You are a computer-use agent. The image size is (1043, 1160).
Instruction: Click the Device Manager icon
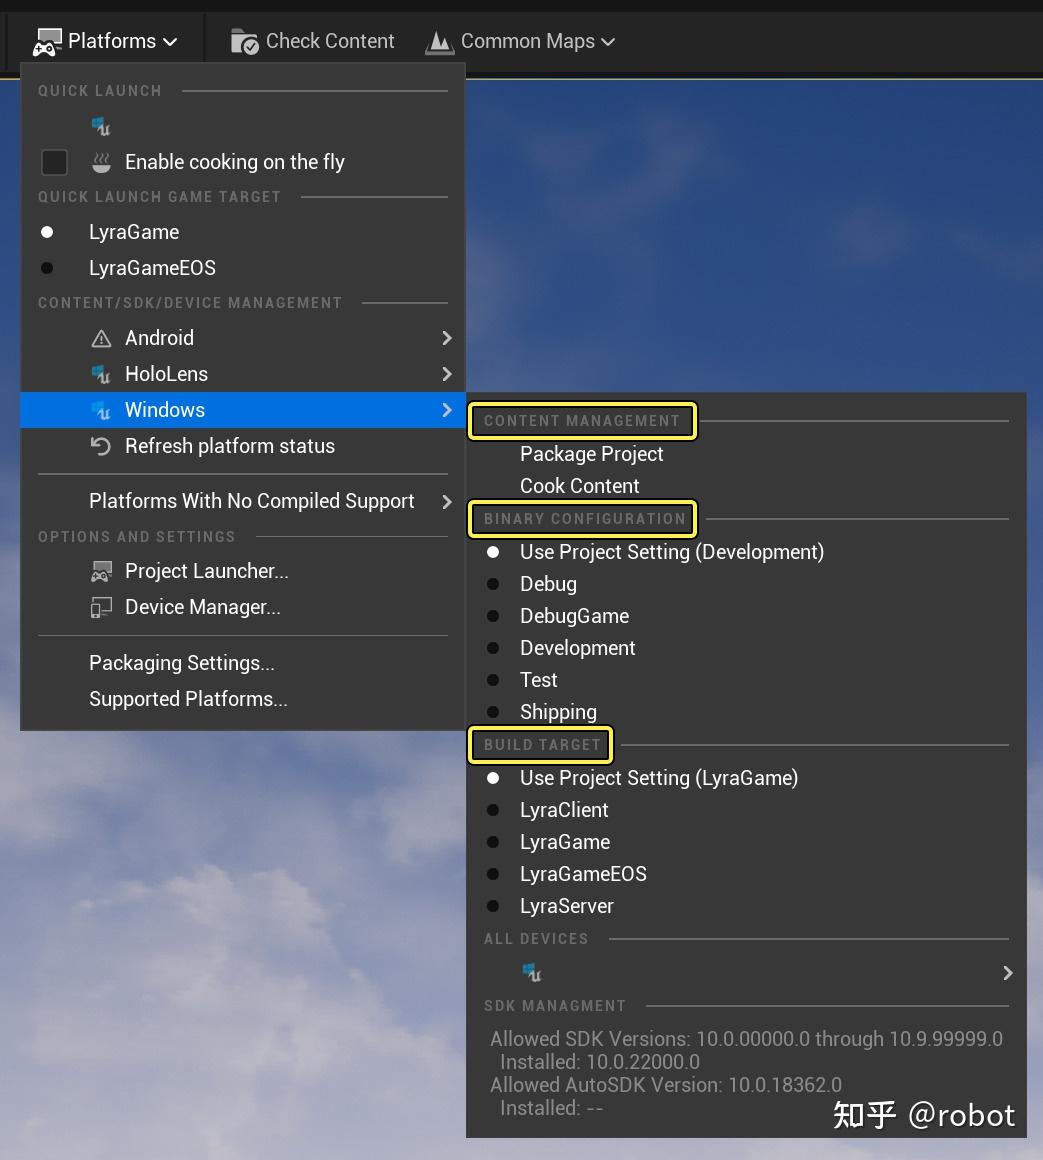click(x=101, y=607)
